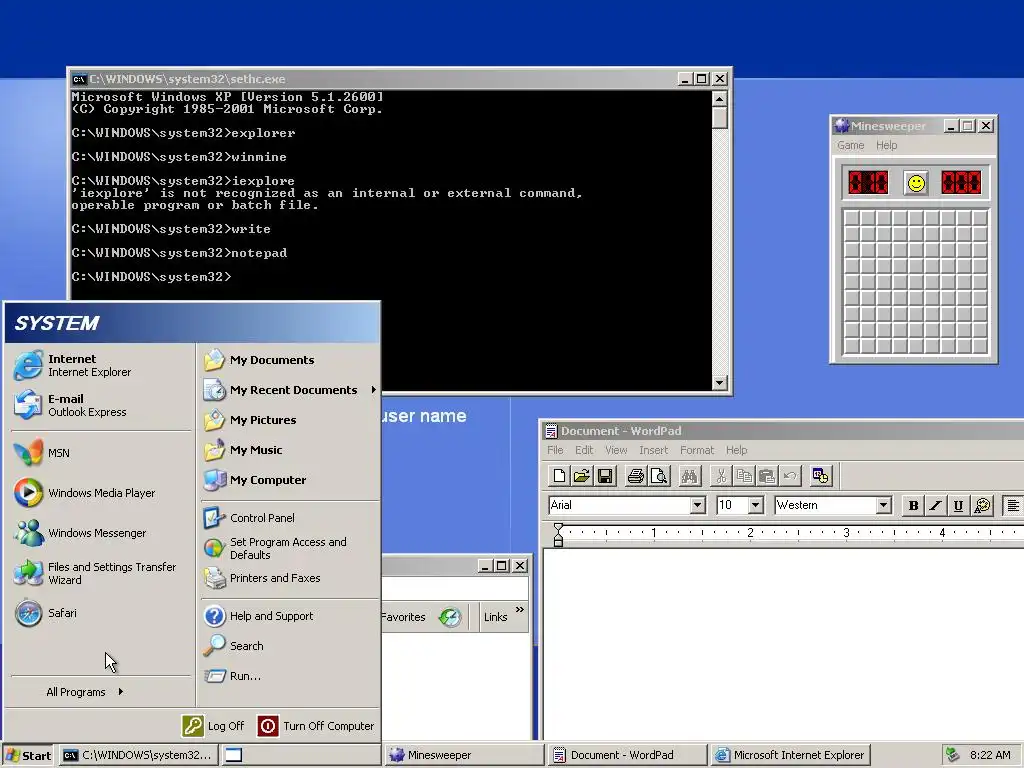Open Printers and Faxes
This screenshot has width=1024, height=768.
point(289,578)
